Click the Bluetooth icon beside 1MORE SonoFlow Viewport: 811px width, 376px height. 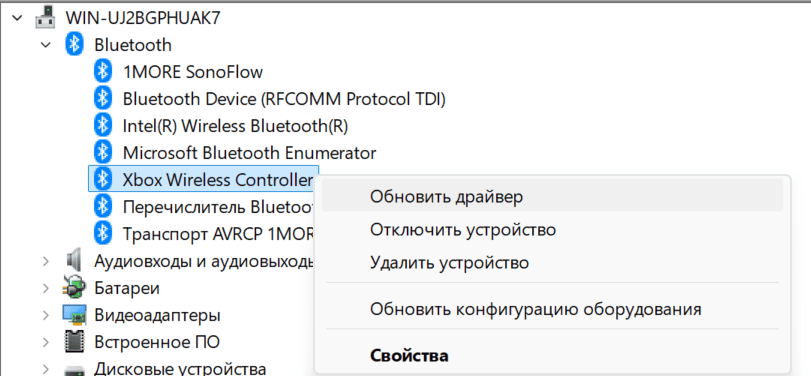[103, 71]
